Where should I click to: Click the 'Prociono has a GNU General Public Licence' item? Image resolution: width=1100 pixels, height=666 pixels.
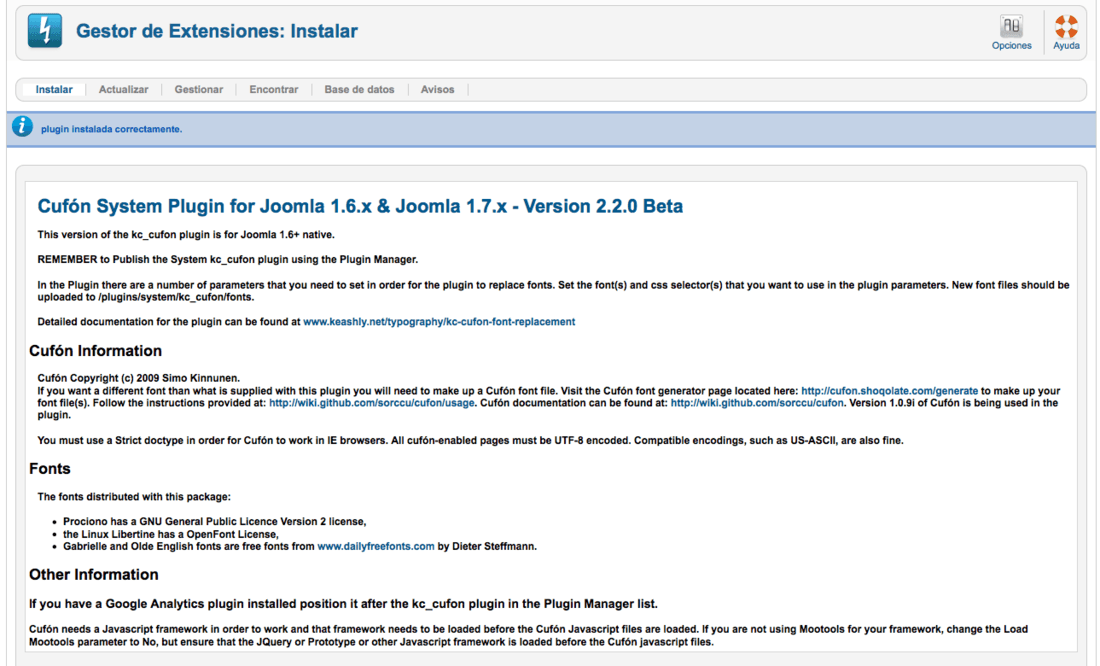[215, 521]
